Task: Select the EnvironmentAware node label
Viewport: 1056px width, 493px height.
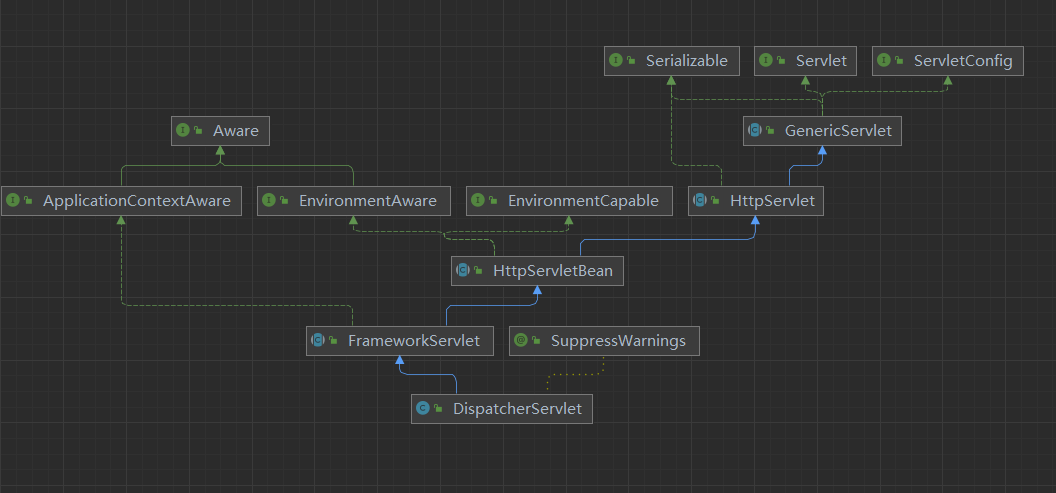Action: [367, 201]
